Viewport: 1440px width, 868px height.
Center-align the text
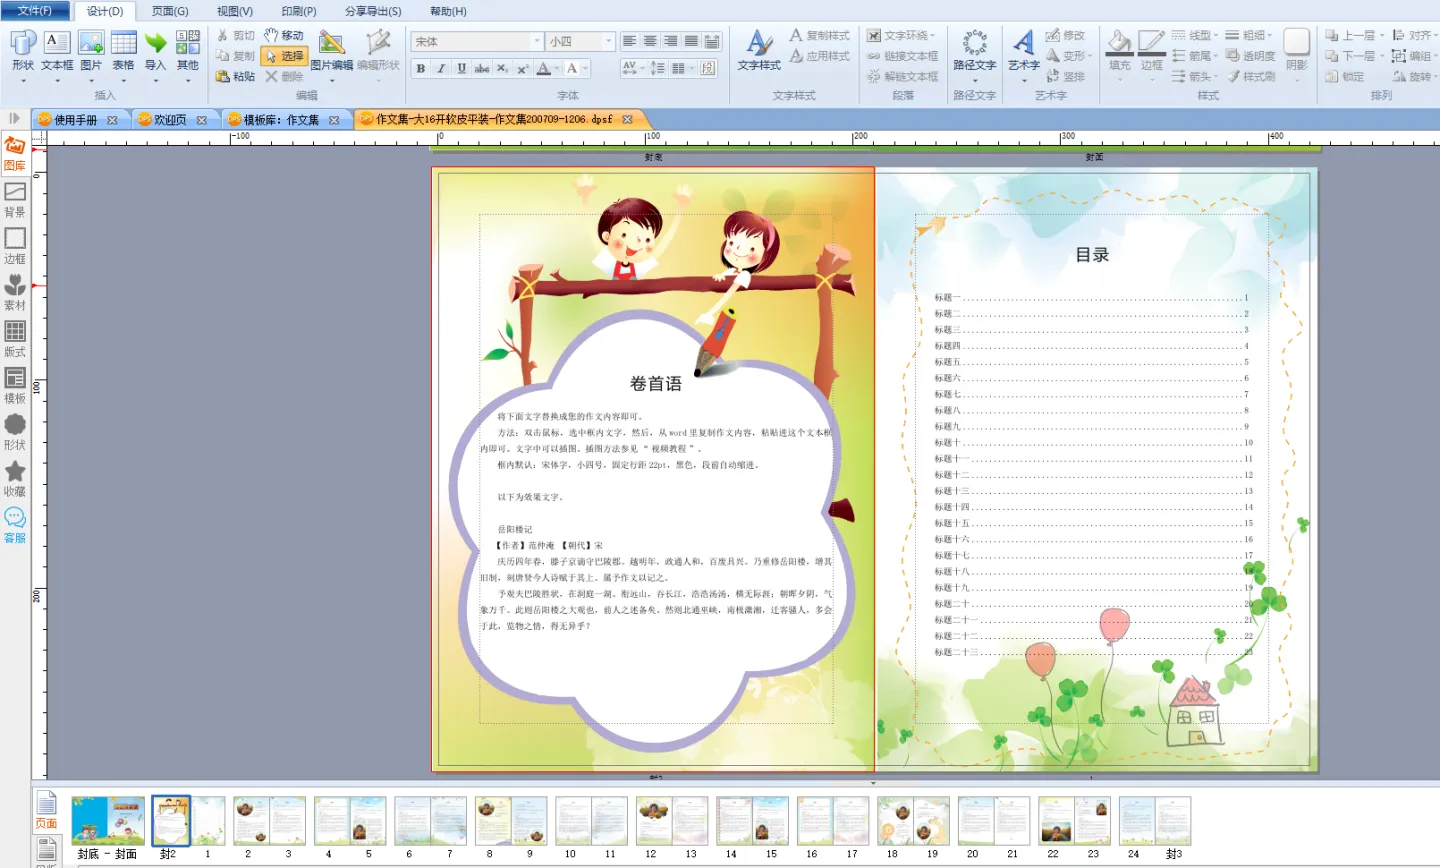pos(650,41)
